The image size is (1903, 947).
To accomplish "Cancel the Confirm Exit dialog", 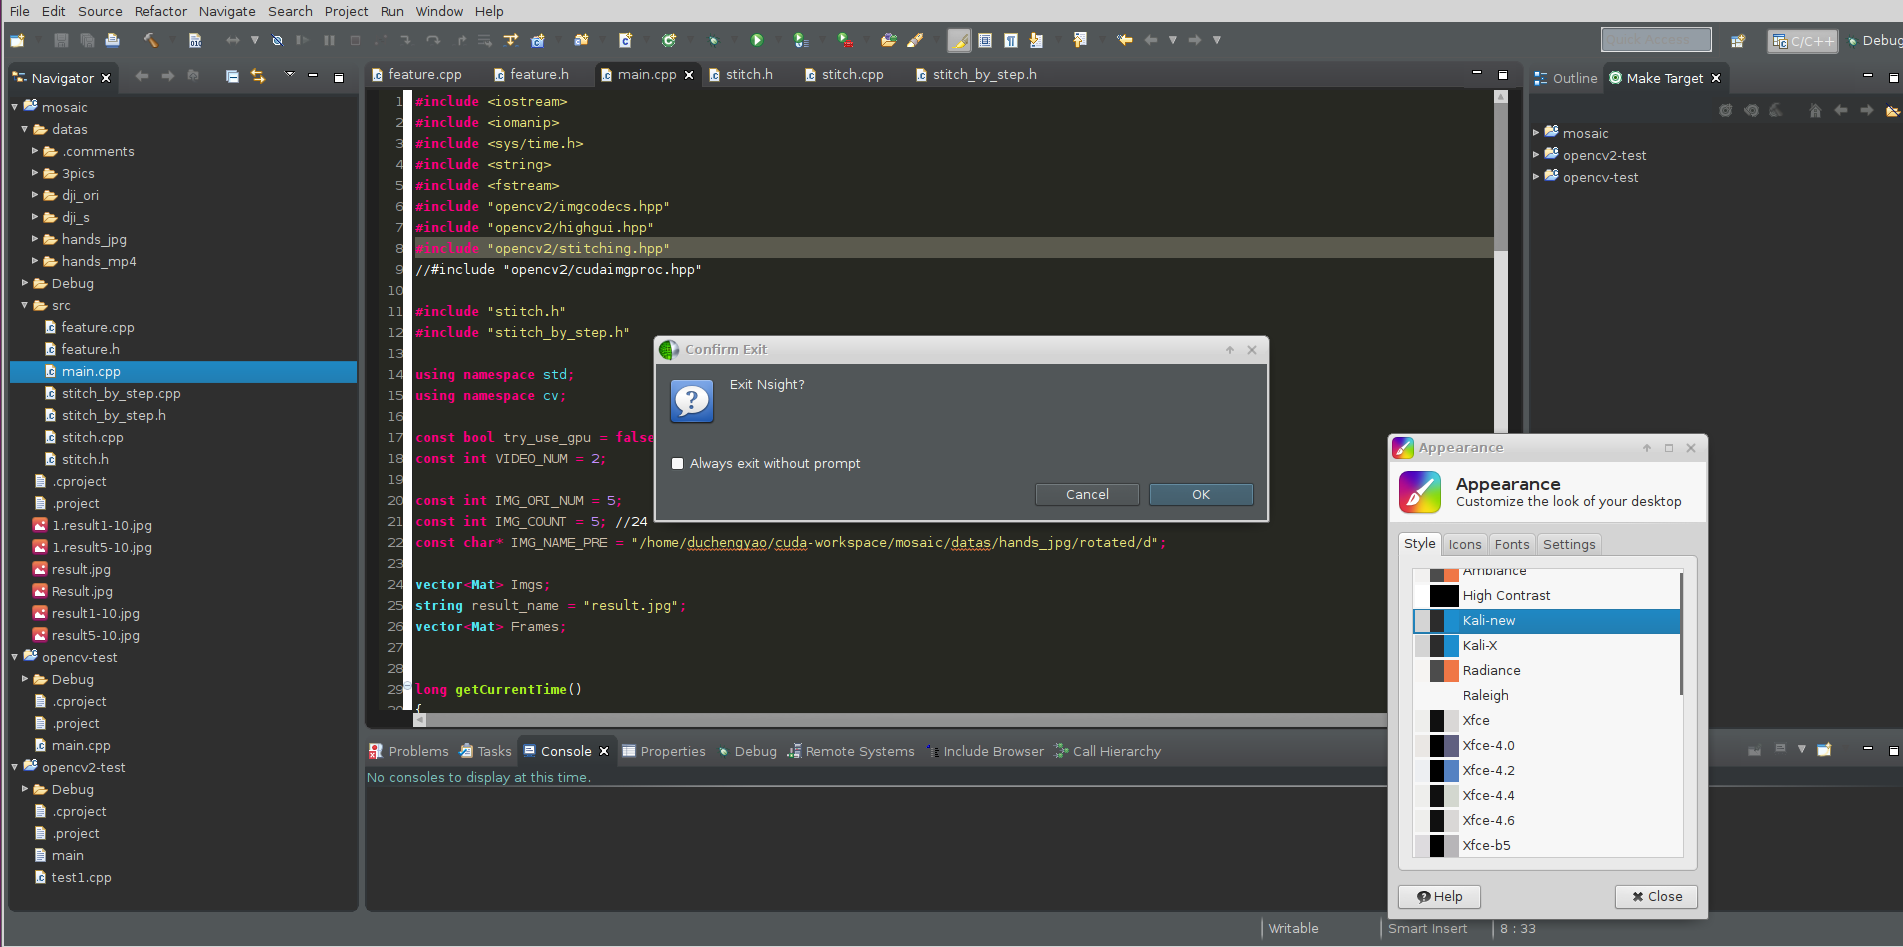I will coord(1086,495).
